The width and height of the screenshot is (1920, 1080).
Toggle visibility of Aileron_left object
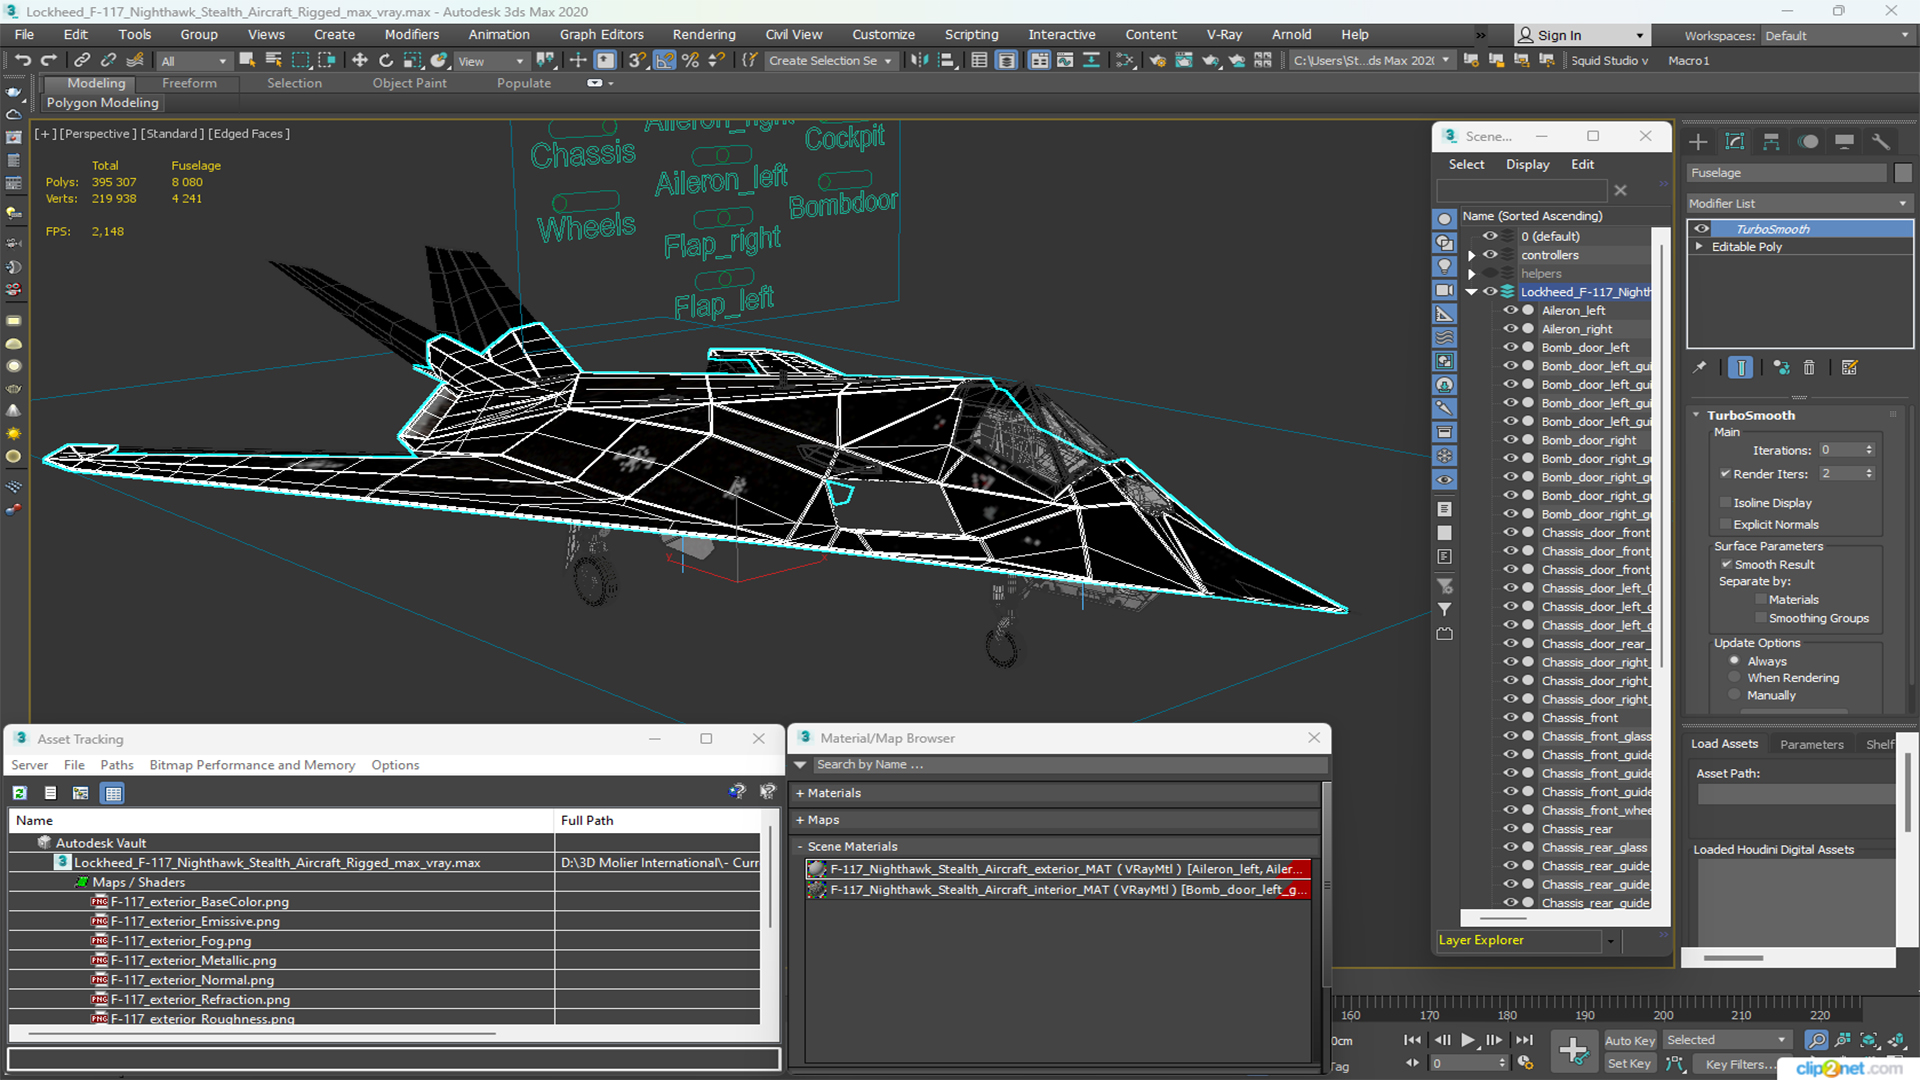(x=1510, y=311)
